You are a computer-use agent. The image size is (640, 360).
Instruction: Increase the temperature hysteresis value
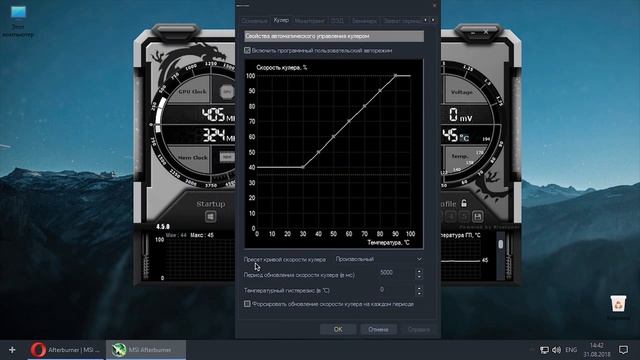tap(419, 287)
